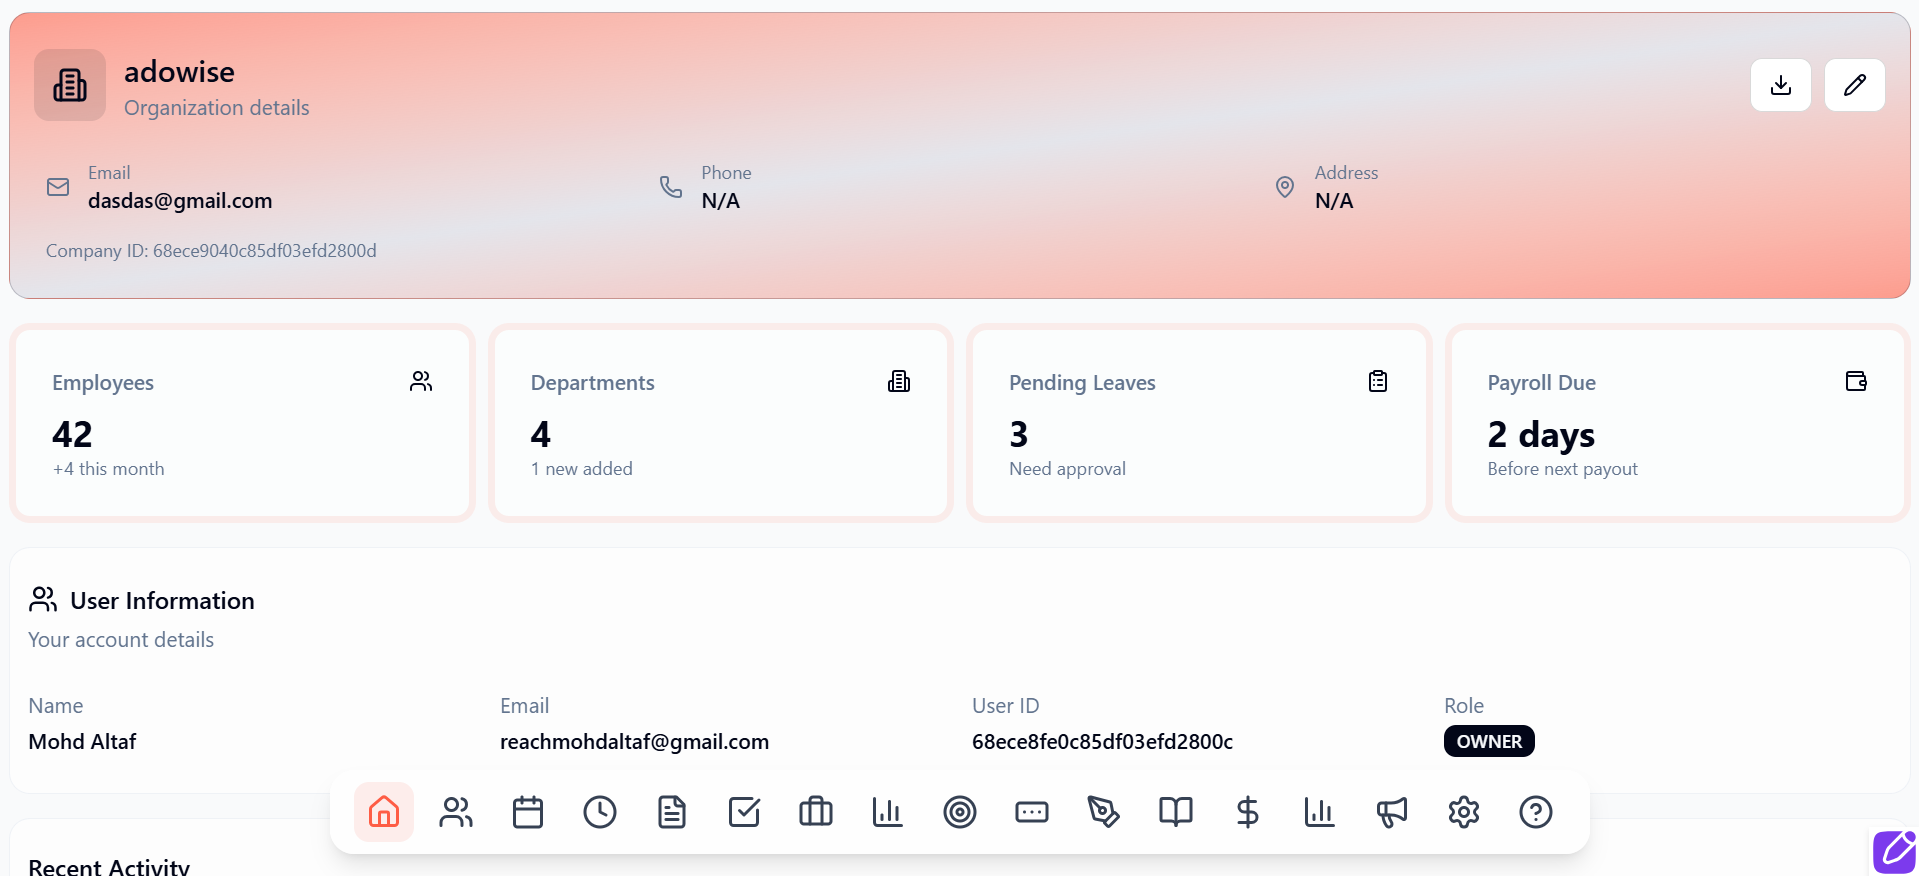This screenshot has height=876, width=1919.
Task: Open the open-book icon in dock
Action: coord(1176,812)
